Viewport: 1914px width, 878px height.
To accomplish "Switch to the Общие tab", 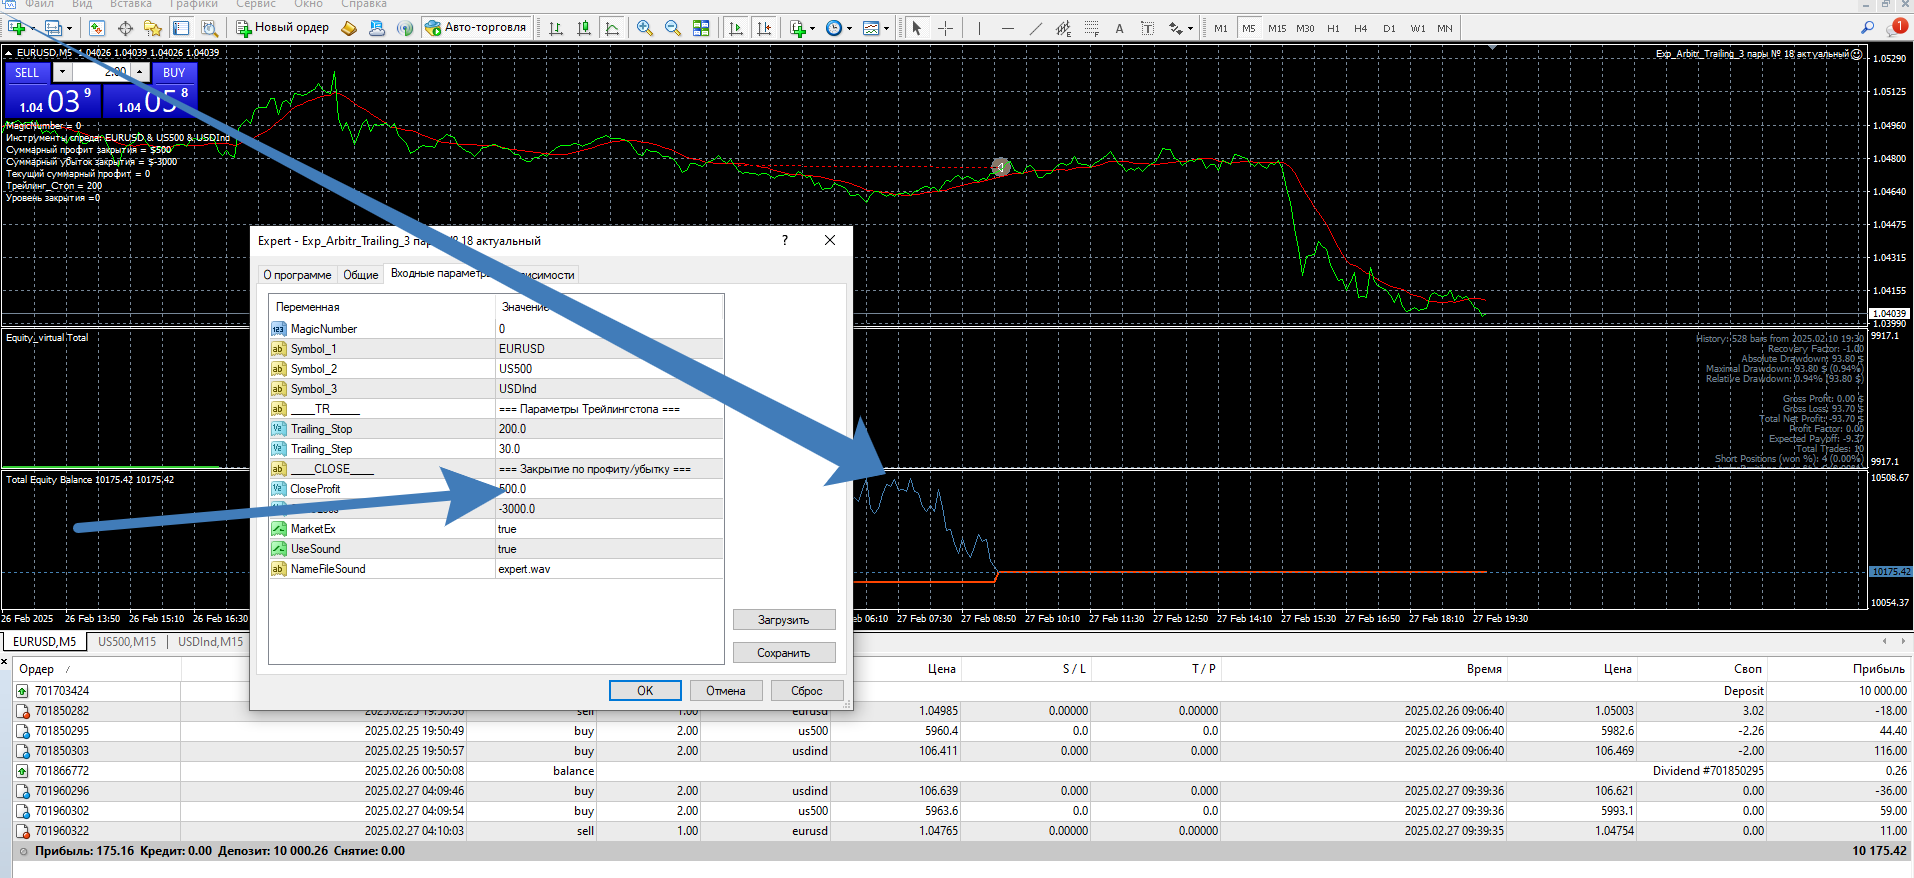I will (x=360, y=275).
